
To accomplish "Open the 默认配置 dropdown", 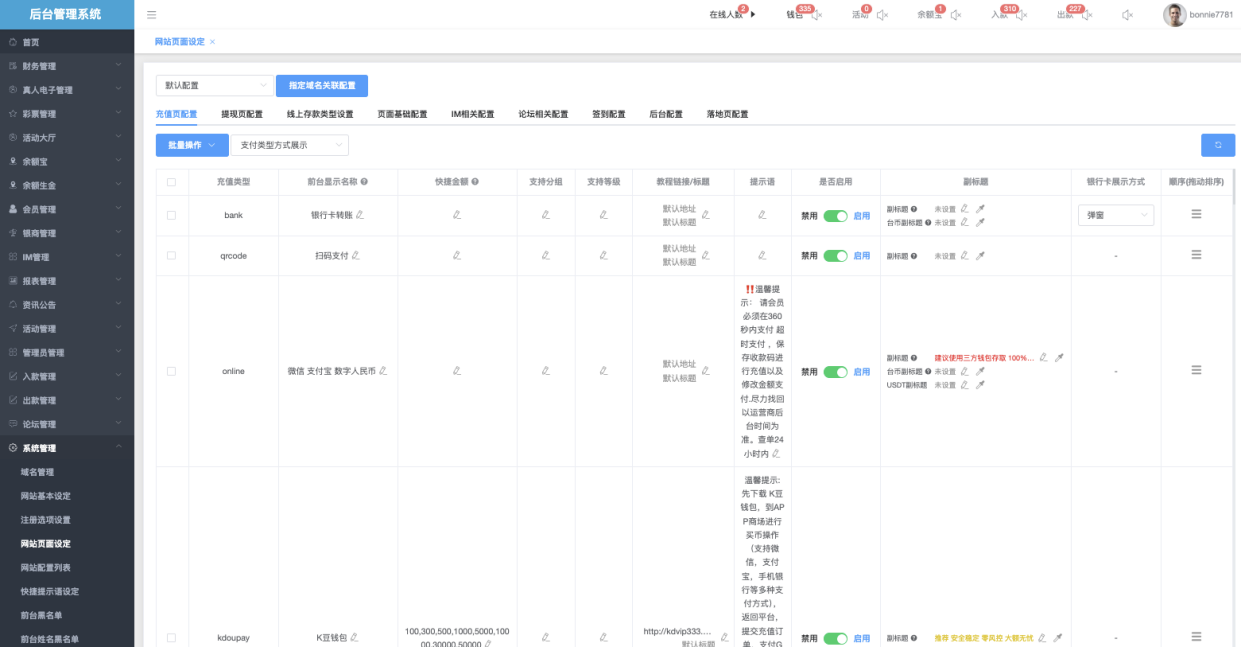I will (x=214, y=86).
